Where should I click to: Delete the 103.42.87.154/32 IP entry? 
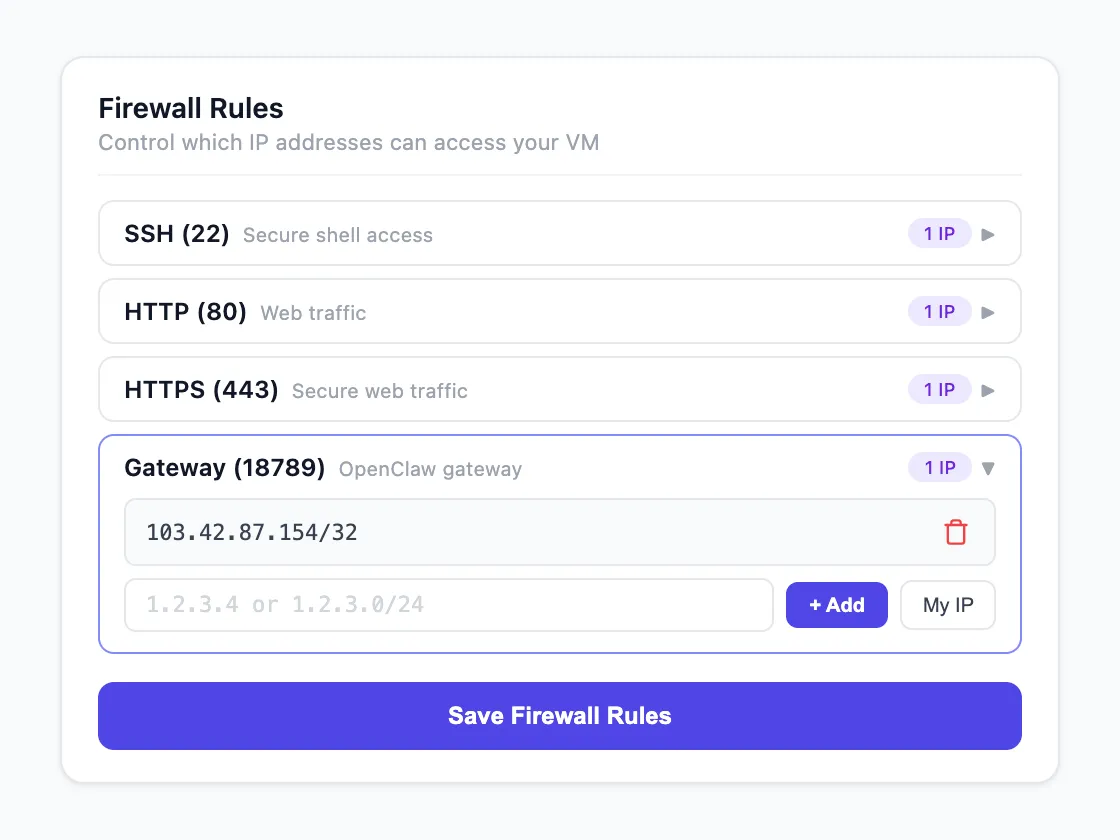(955, 532)
